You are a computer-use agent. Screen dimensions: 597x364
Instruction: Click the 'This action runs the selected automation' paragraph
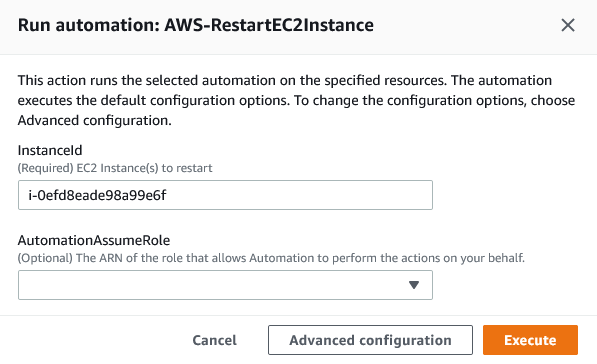tap(296, 101)
